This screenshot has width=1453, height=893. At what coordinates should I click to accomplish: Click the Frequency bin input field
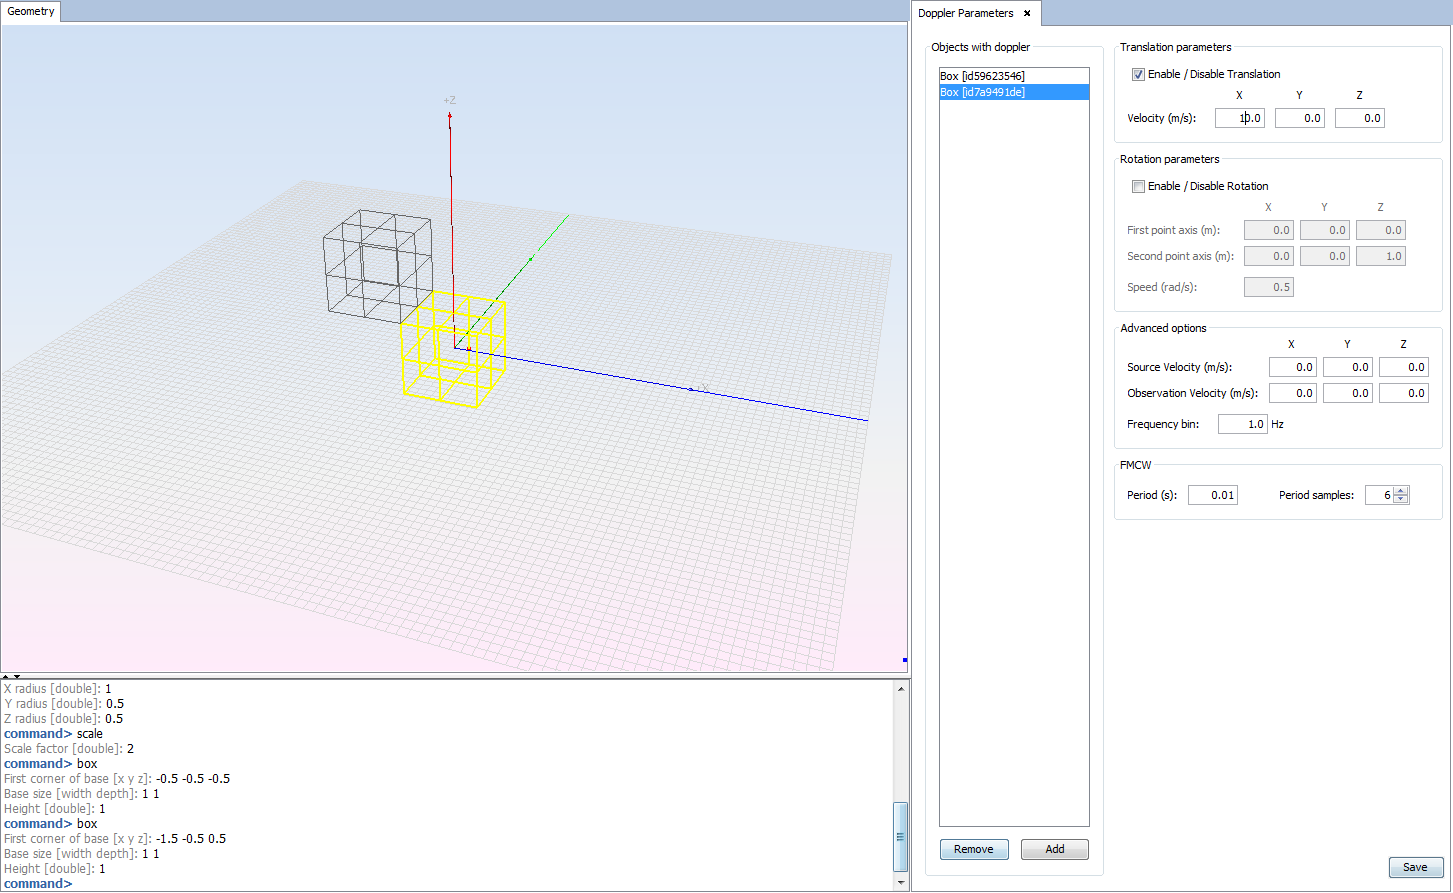coord(1242,424)
